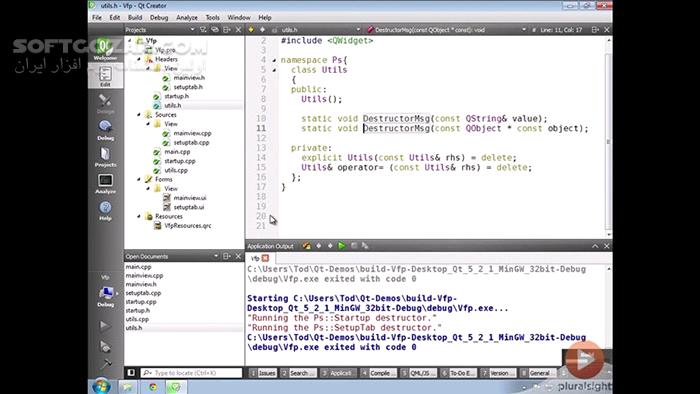Collapse the Vfp project tree node
Viewport: 700px width, 394px height.
point(130,41)
